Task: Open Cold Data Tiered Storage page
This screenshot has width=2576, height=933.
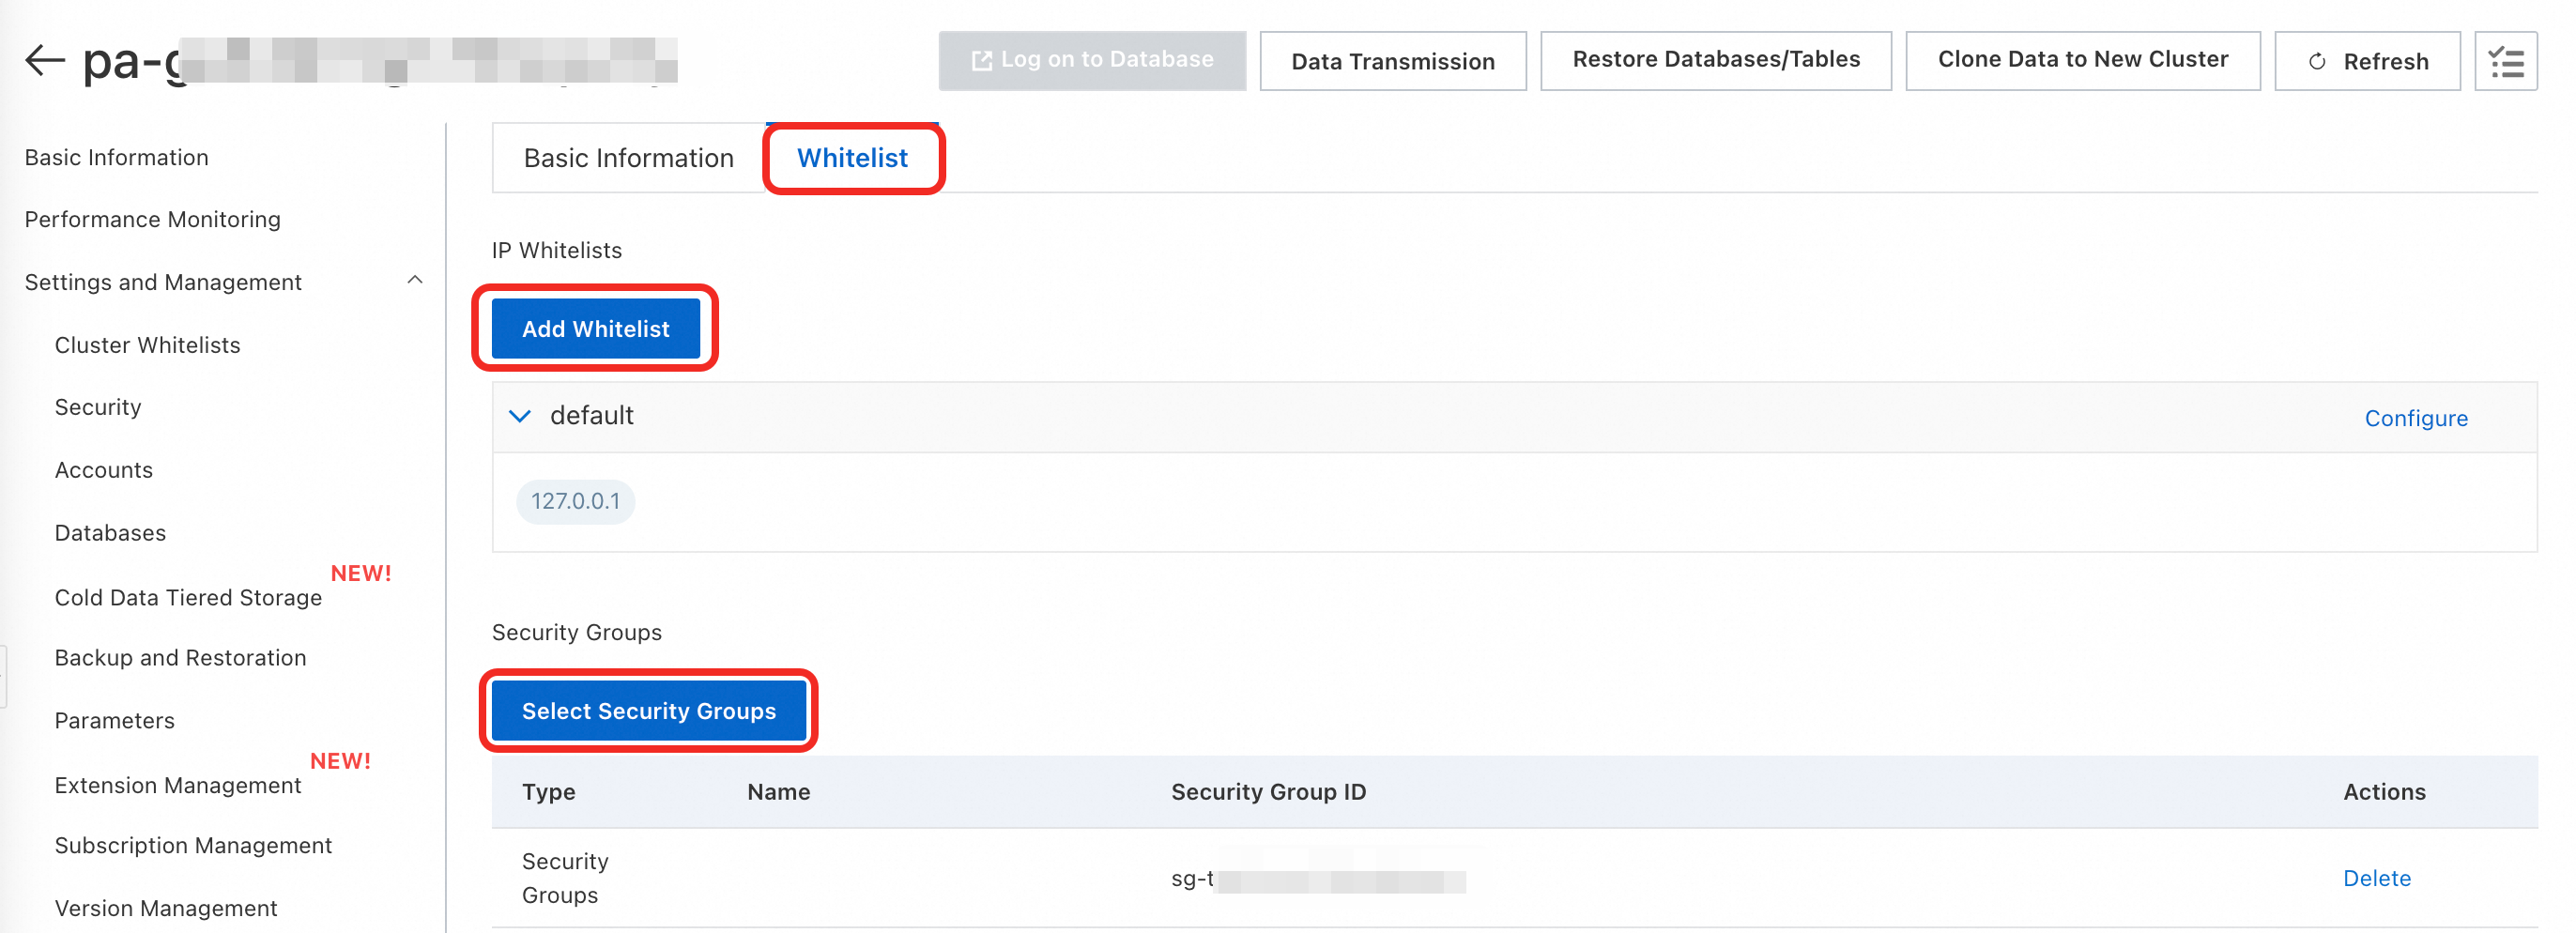Action: point(188,597)
